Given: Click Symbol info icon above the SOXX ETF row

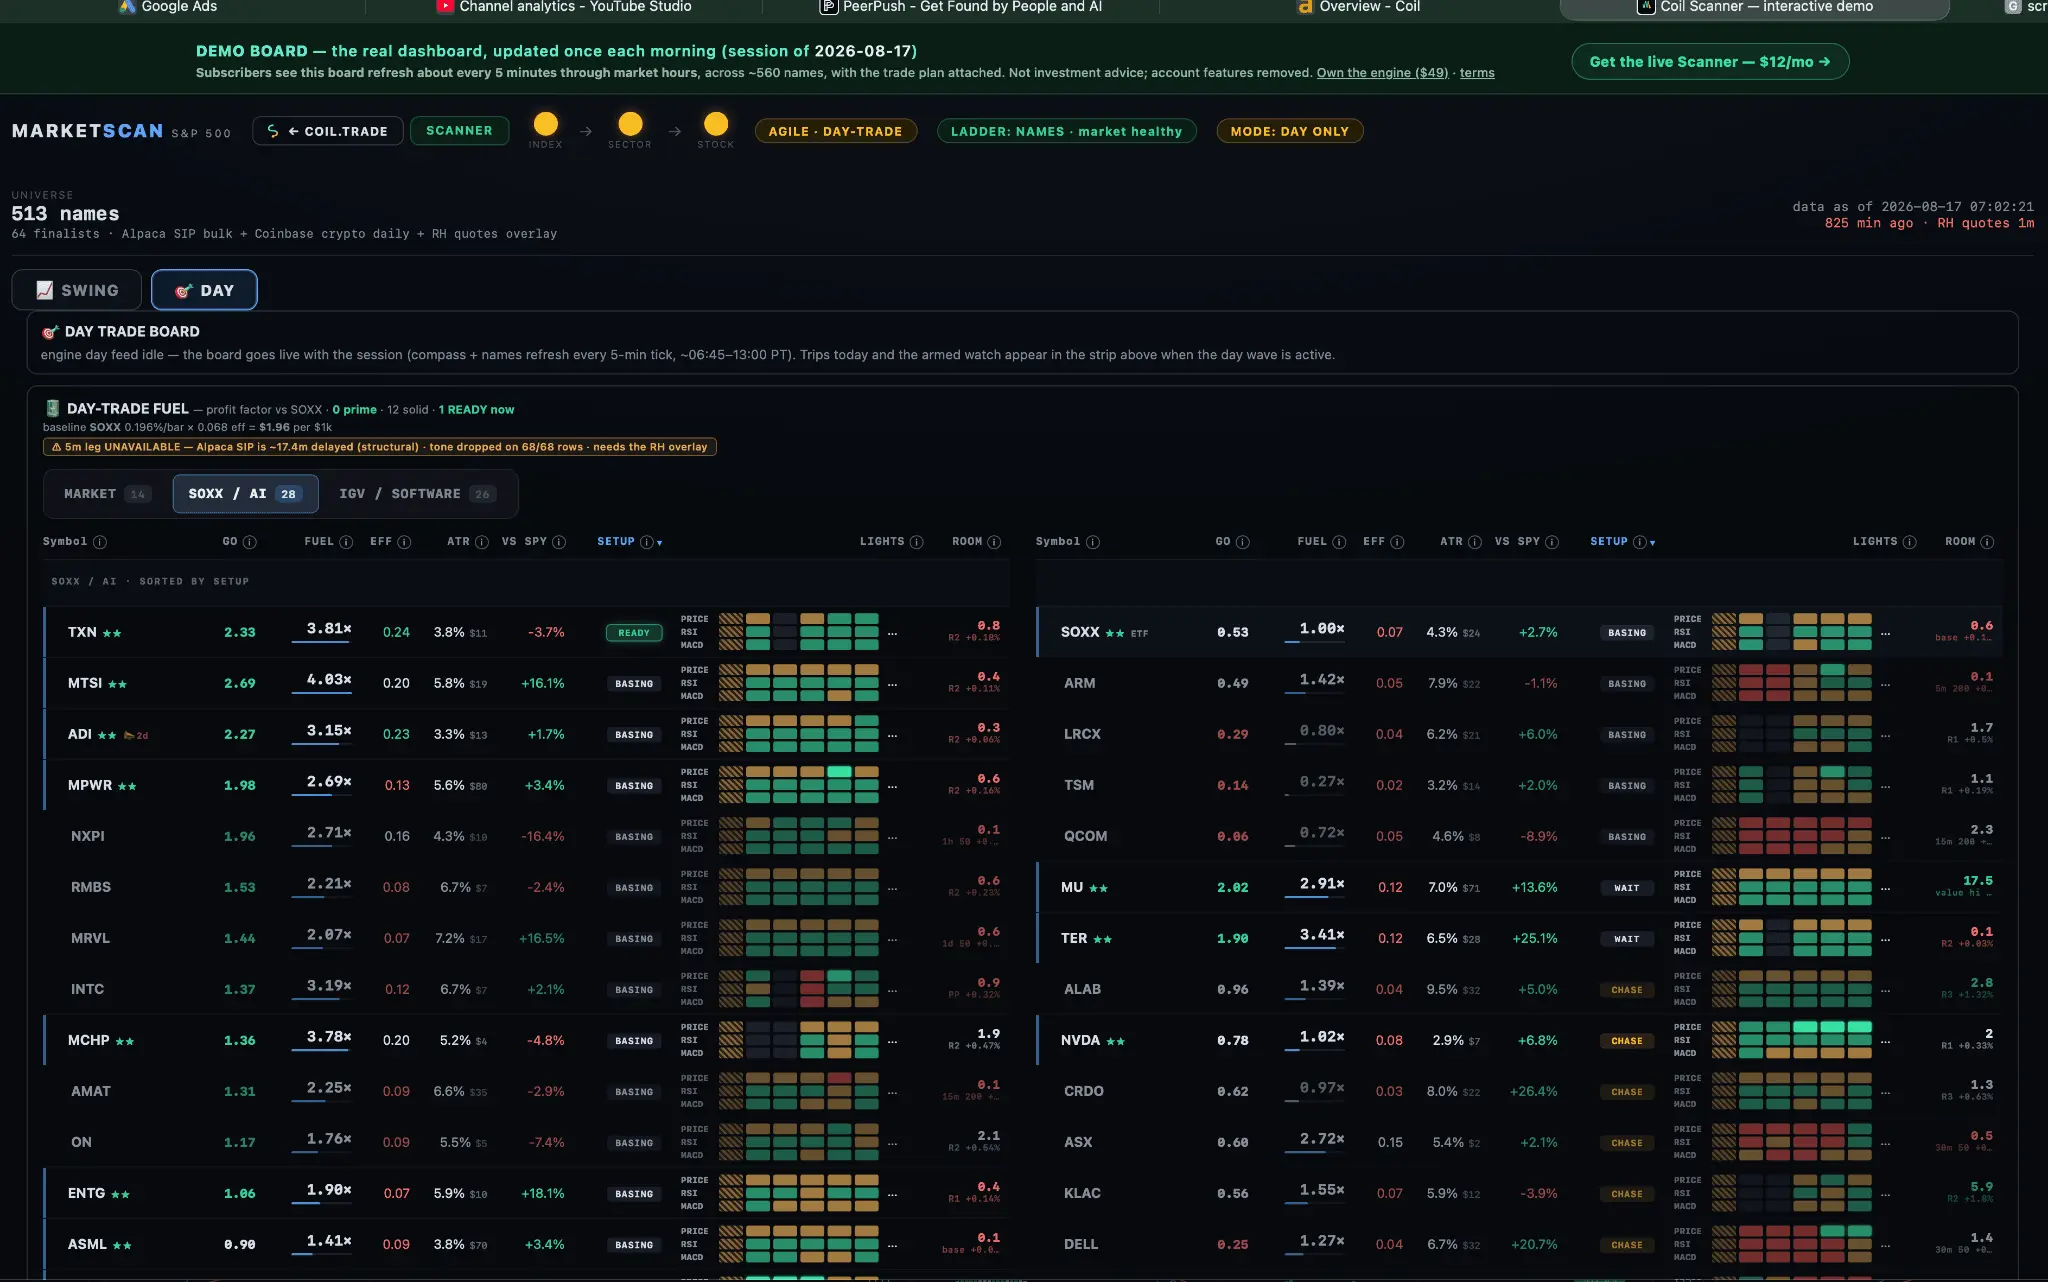Looking at the screenshot, I should 1093,542.
